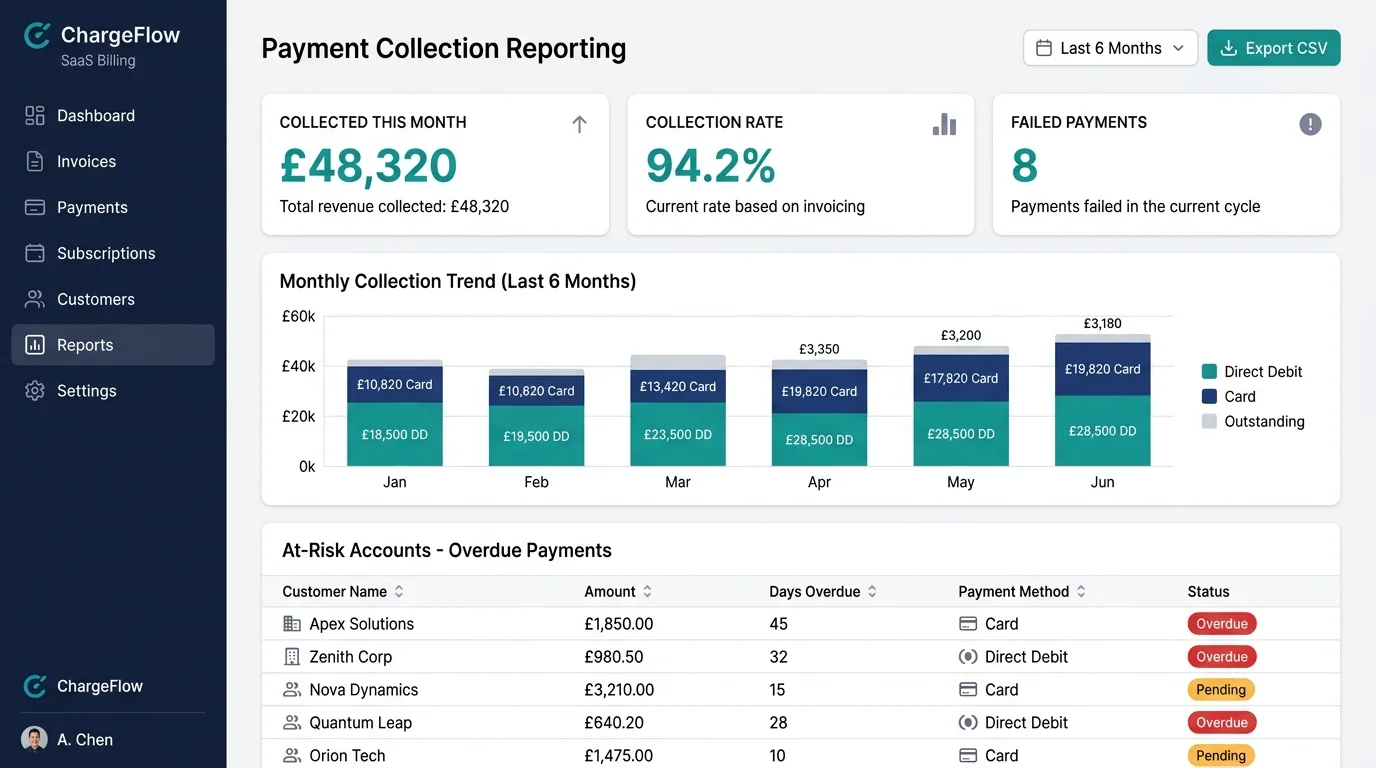Screen dimensions: 1376x768
Task: Click the warning icon on Failed Payments card
Action: (1310, 123)
